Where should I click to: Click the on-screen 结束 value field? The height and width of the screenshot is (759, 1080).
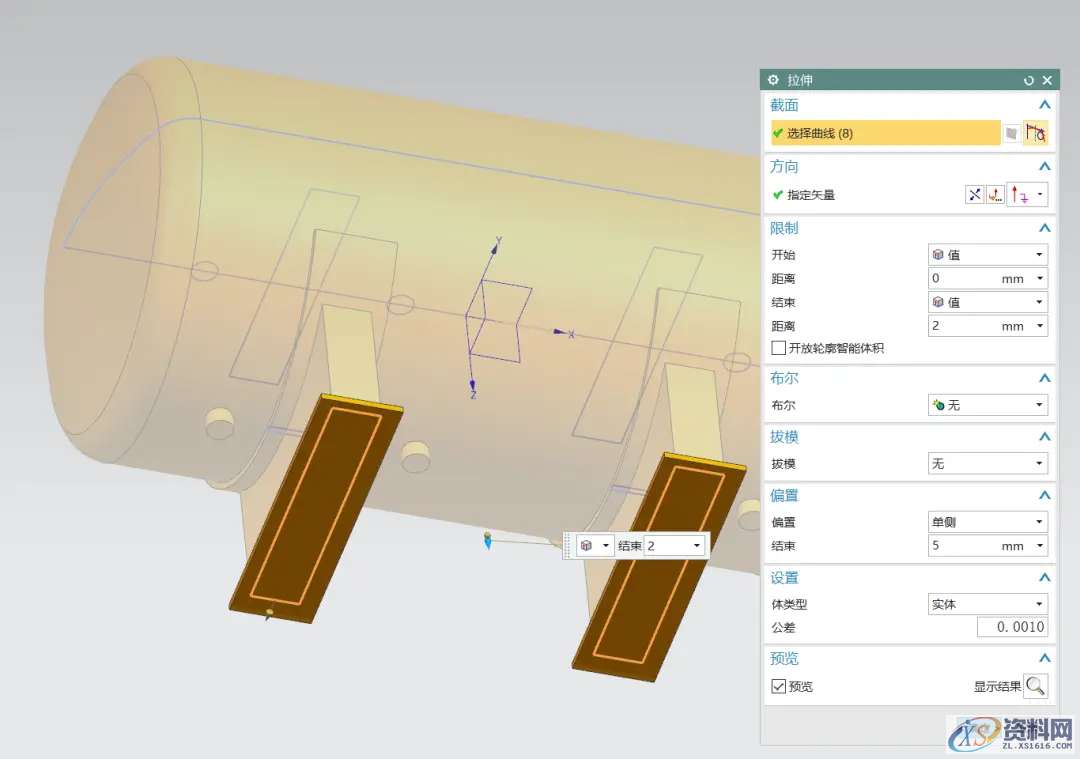[668, 546]
